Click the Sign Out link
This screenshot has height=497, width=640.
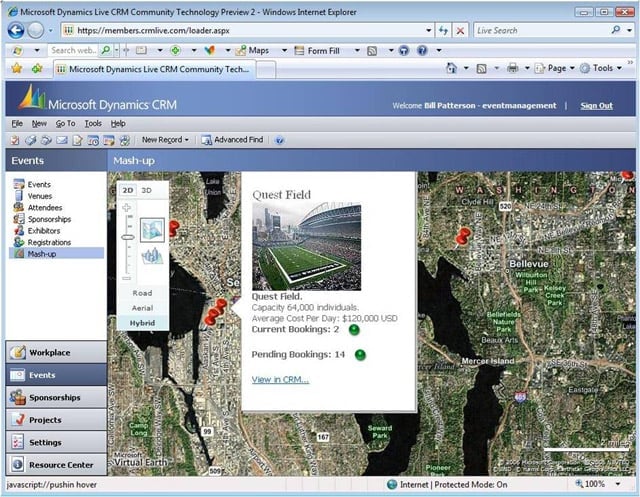click(x=596, y=106)
